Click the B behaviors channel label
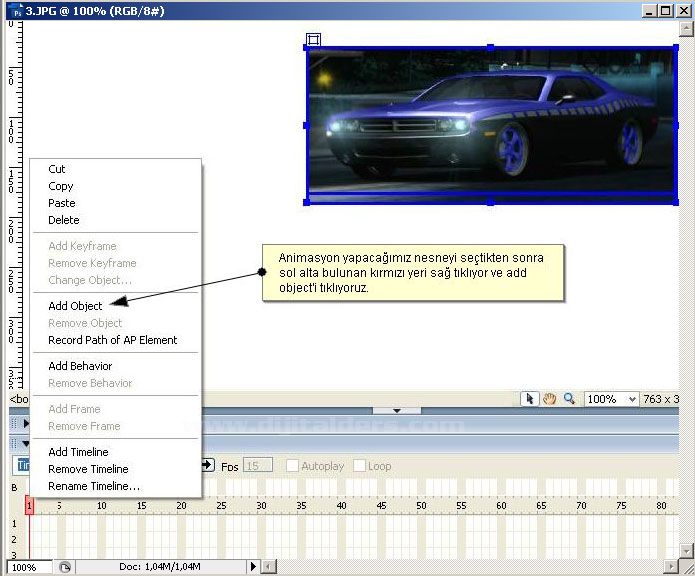The height and width of the screenshot is (576, 695). click(14, 488)
